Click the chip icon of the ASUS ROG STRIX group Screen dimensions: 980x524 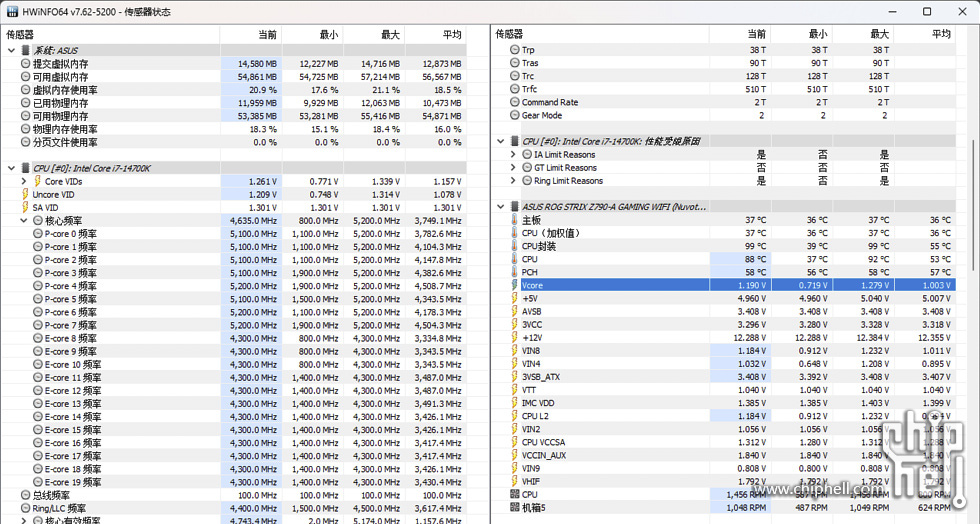514,206
